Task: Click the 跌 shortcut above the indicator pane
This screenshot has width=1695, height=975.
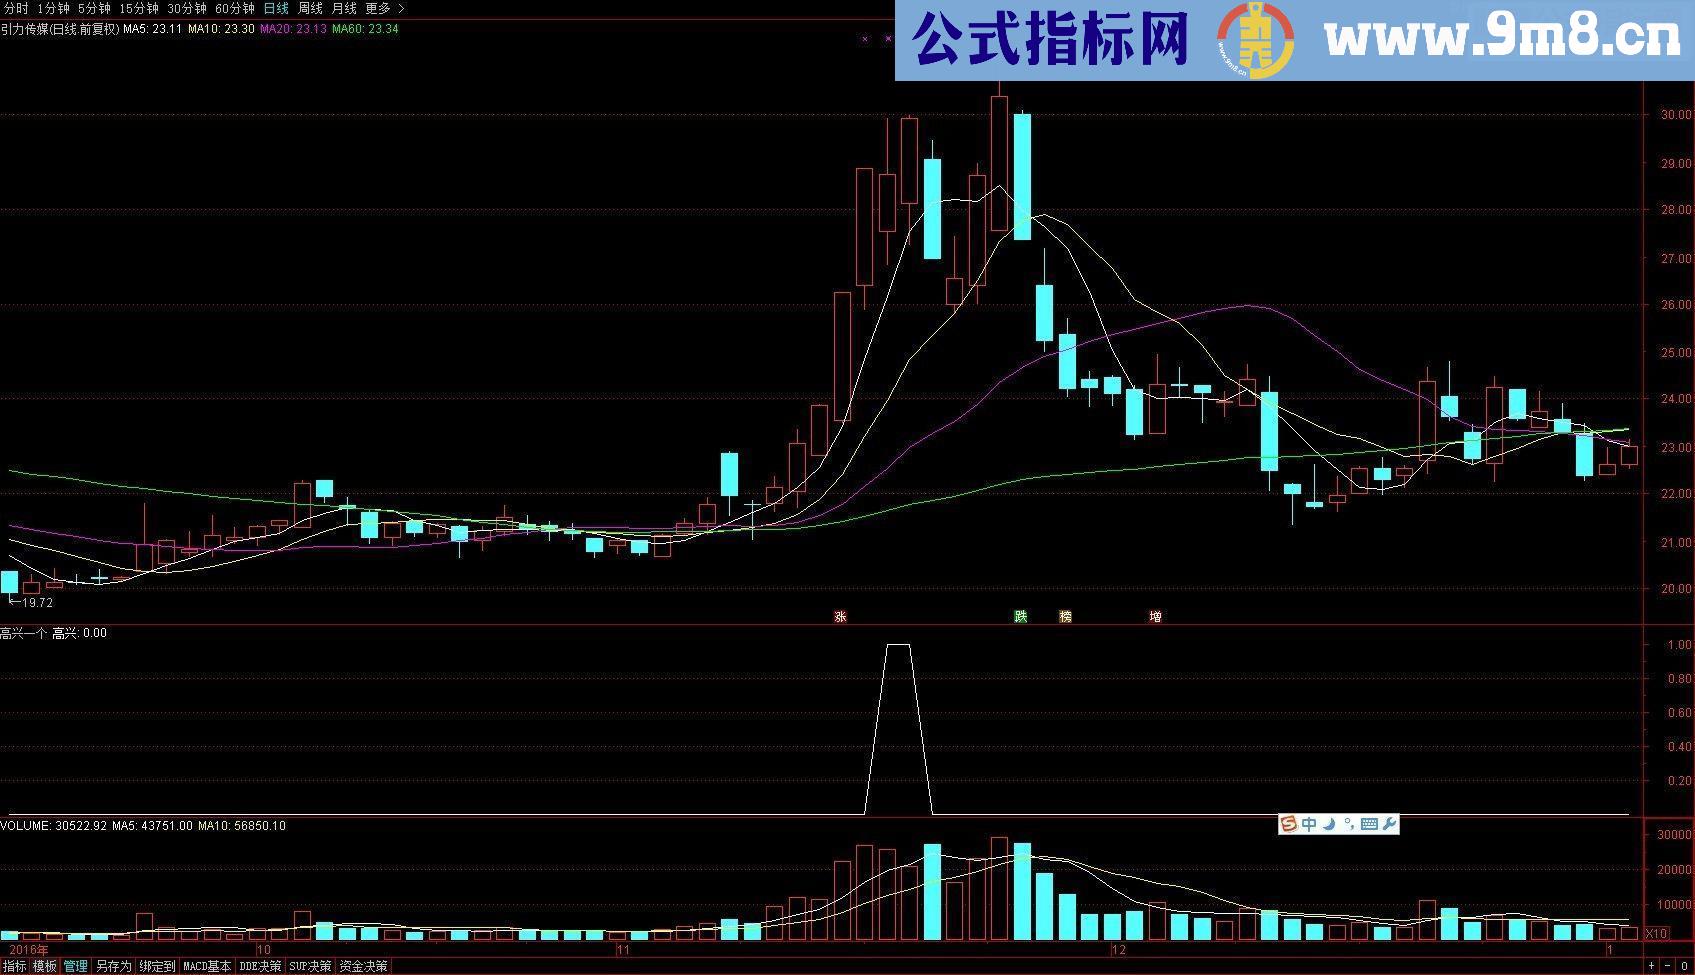Action: point(1018,617)
